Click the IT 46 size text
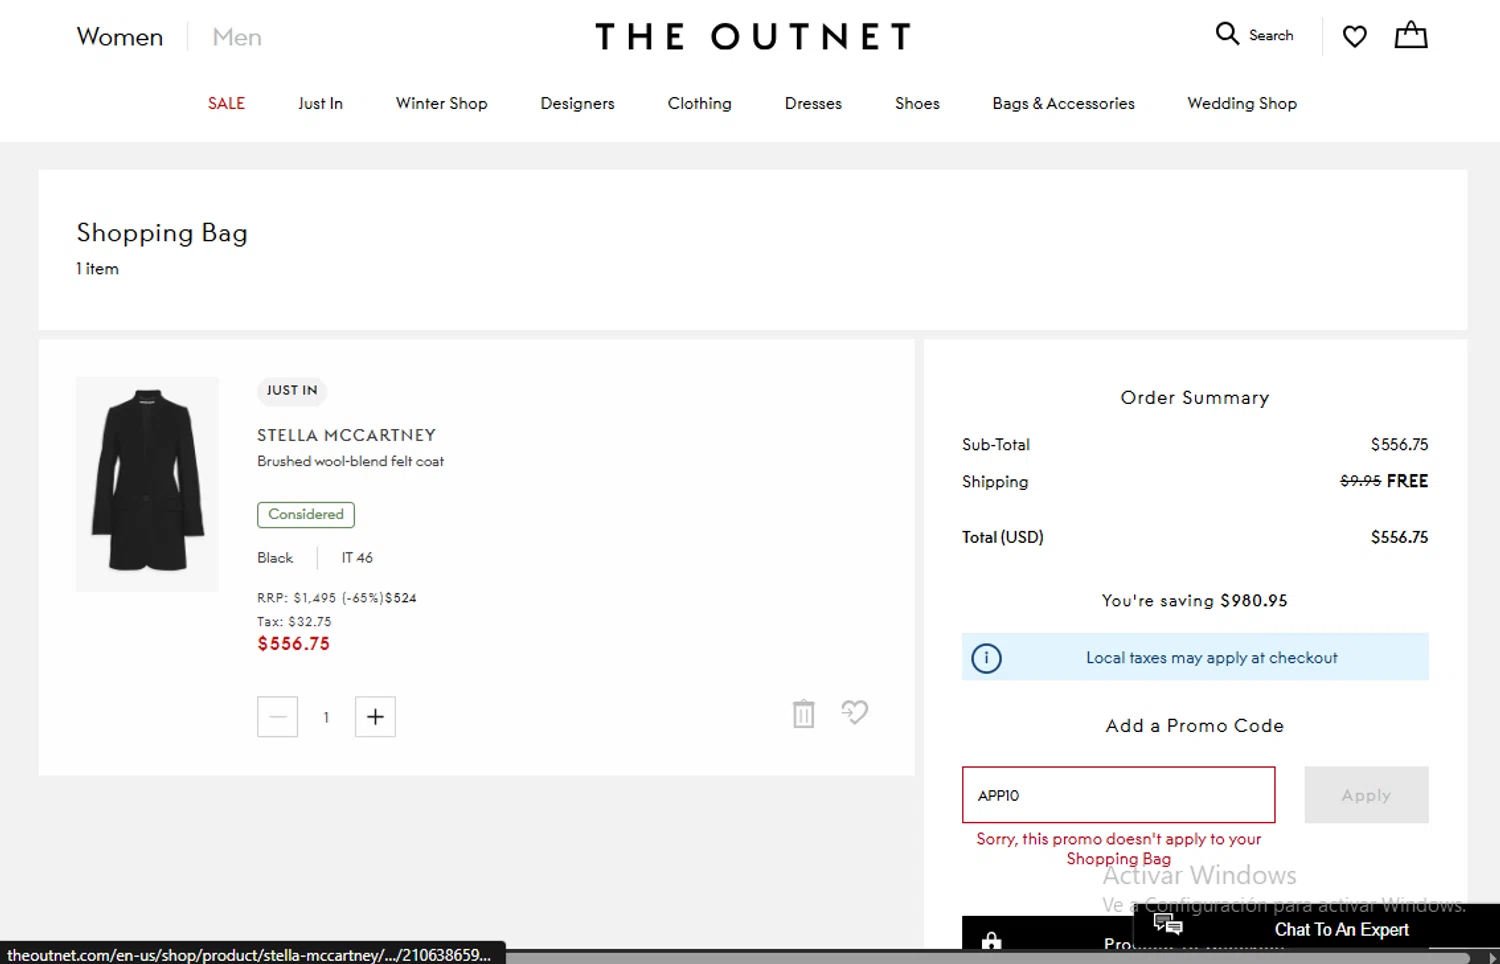 (357, 558)
